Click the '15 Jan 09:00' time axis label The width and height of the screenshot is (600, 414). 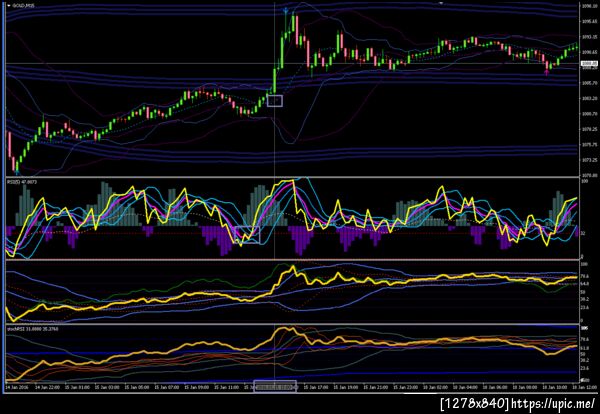point(197,387)
